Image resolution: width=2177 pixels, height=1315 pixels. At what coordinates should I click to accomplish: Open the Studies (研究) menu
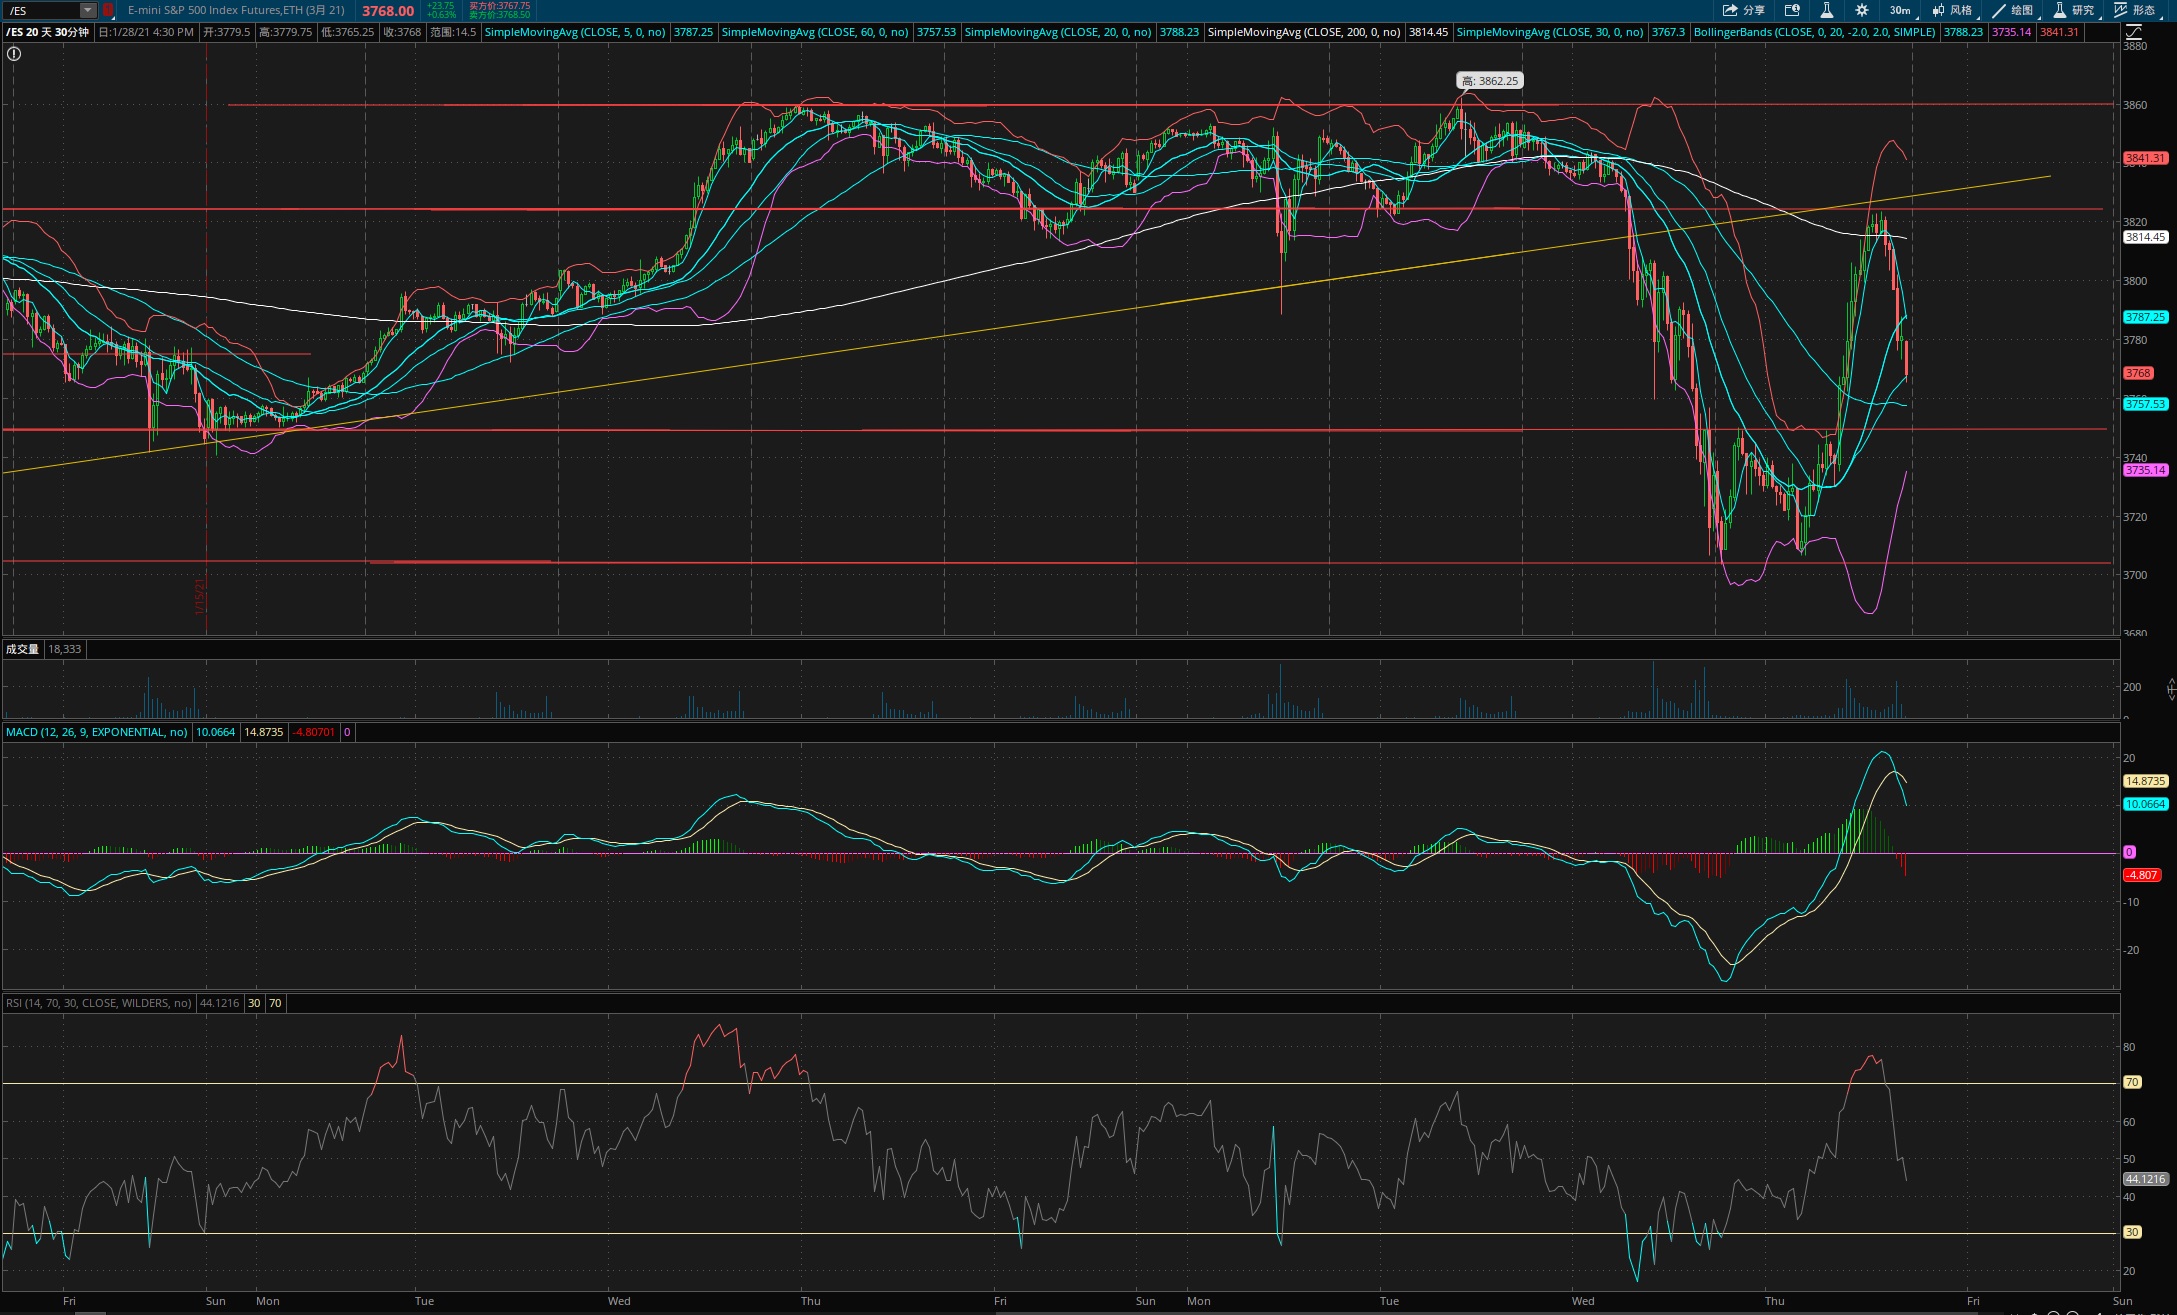(x=2073, y=10)
